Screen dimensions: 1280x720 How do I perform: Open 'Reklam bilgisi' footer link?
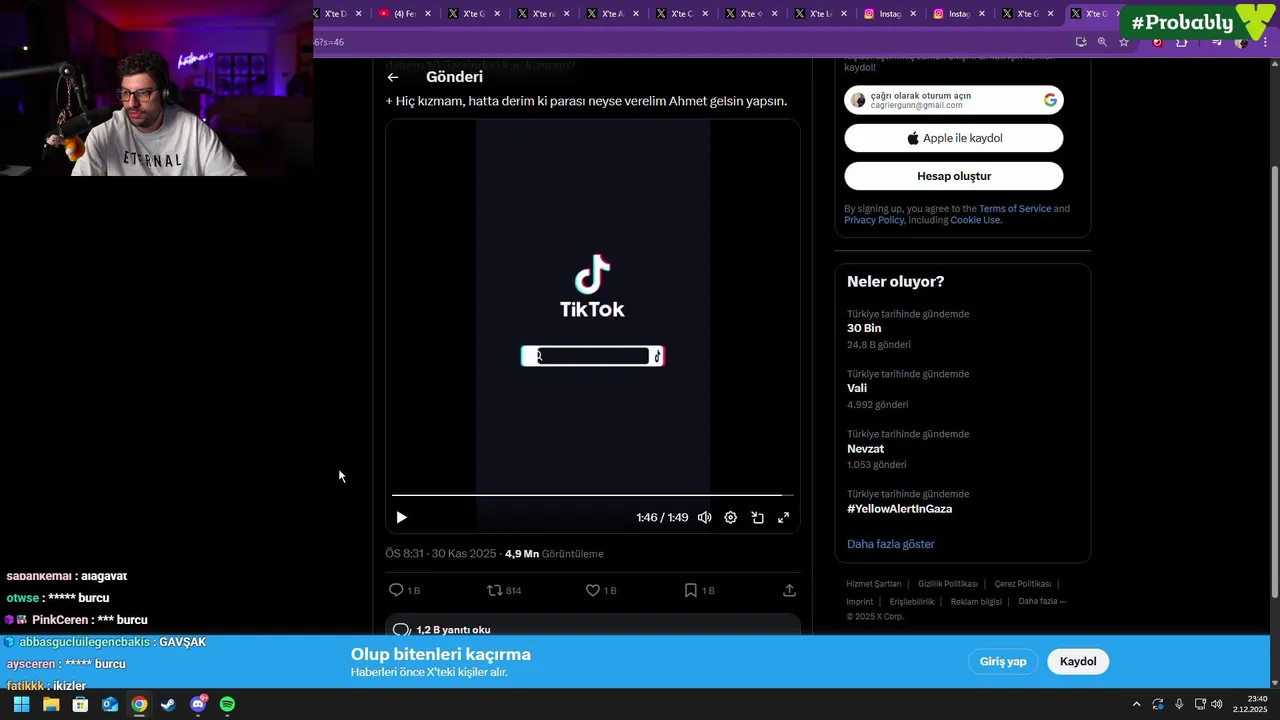[976, 602]
